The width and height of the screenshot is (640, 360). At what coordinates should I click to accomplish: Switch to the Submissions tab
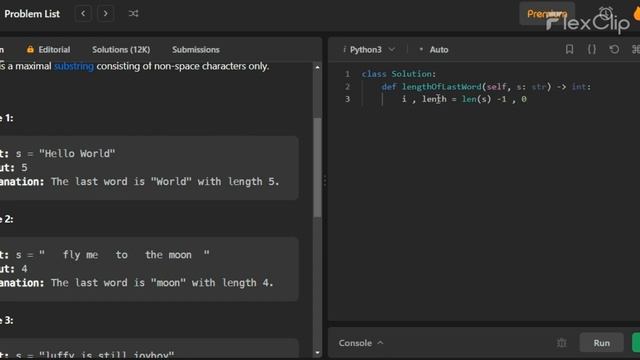click(x=196, y=49)
